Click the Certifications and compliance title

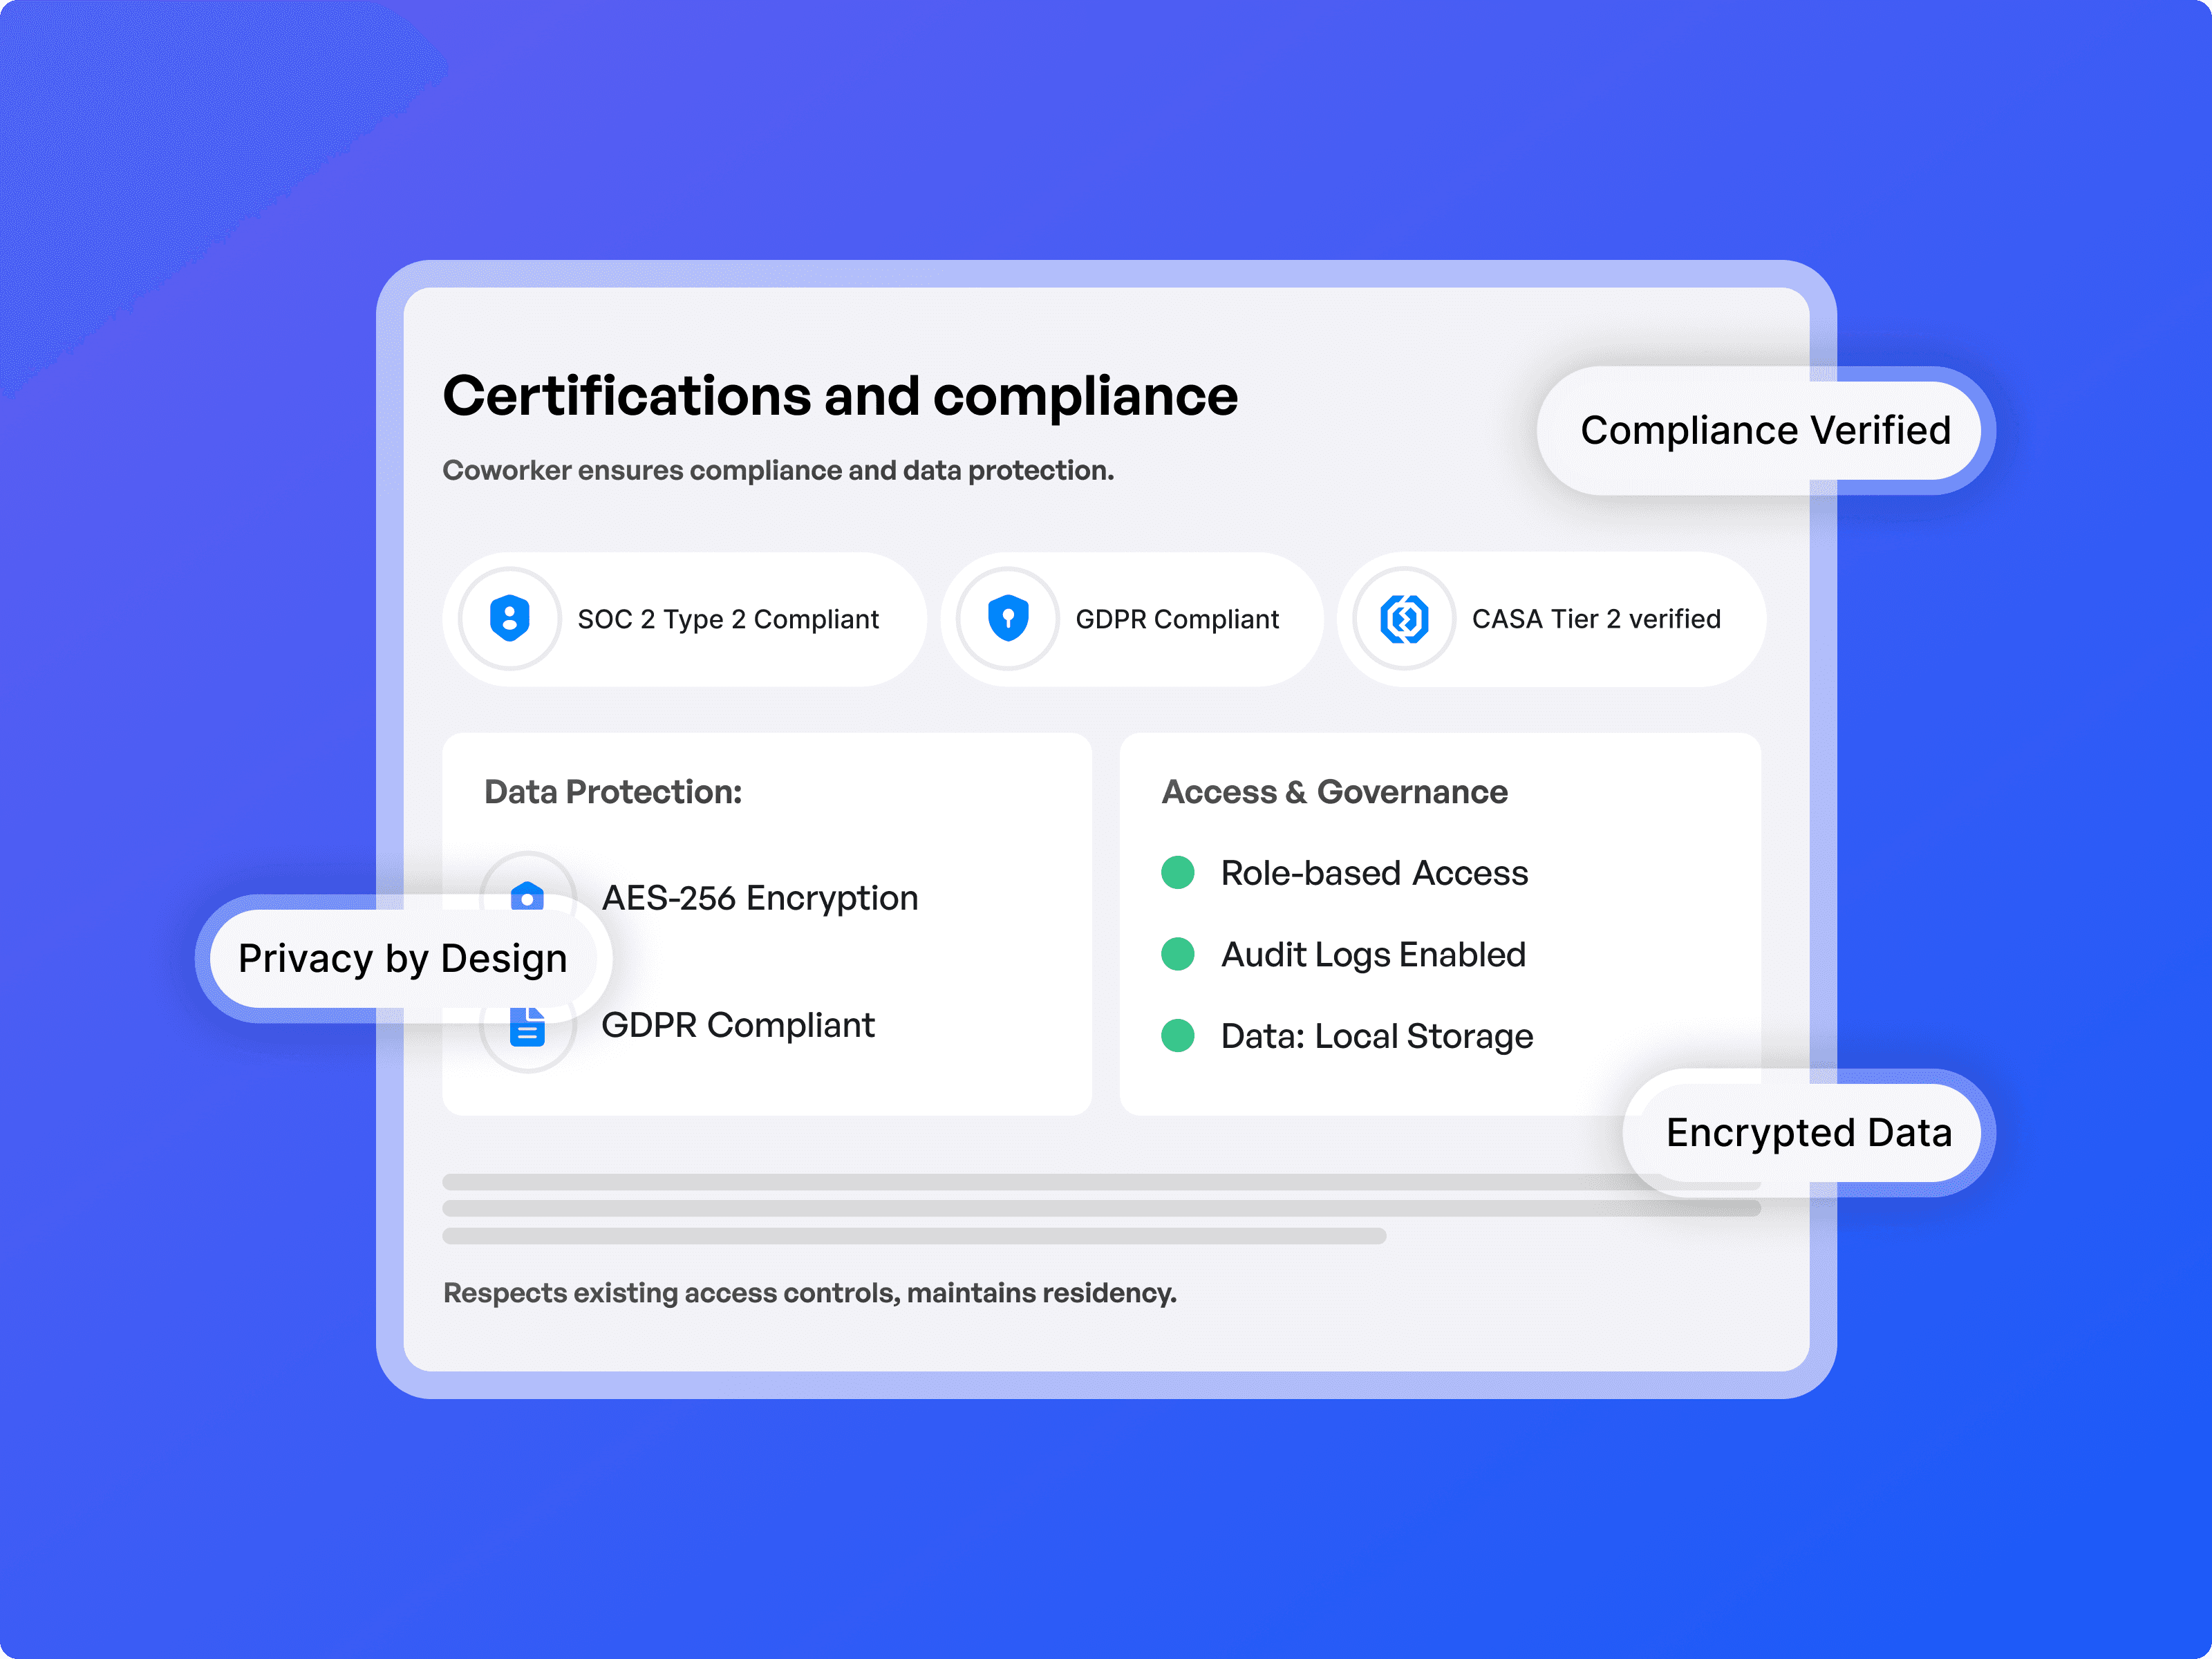[840, 396]
